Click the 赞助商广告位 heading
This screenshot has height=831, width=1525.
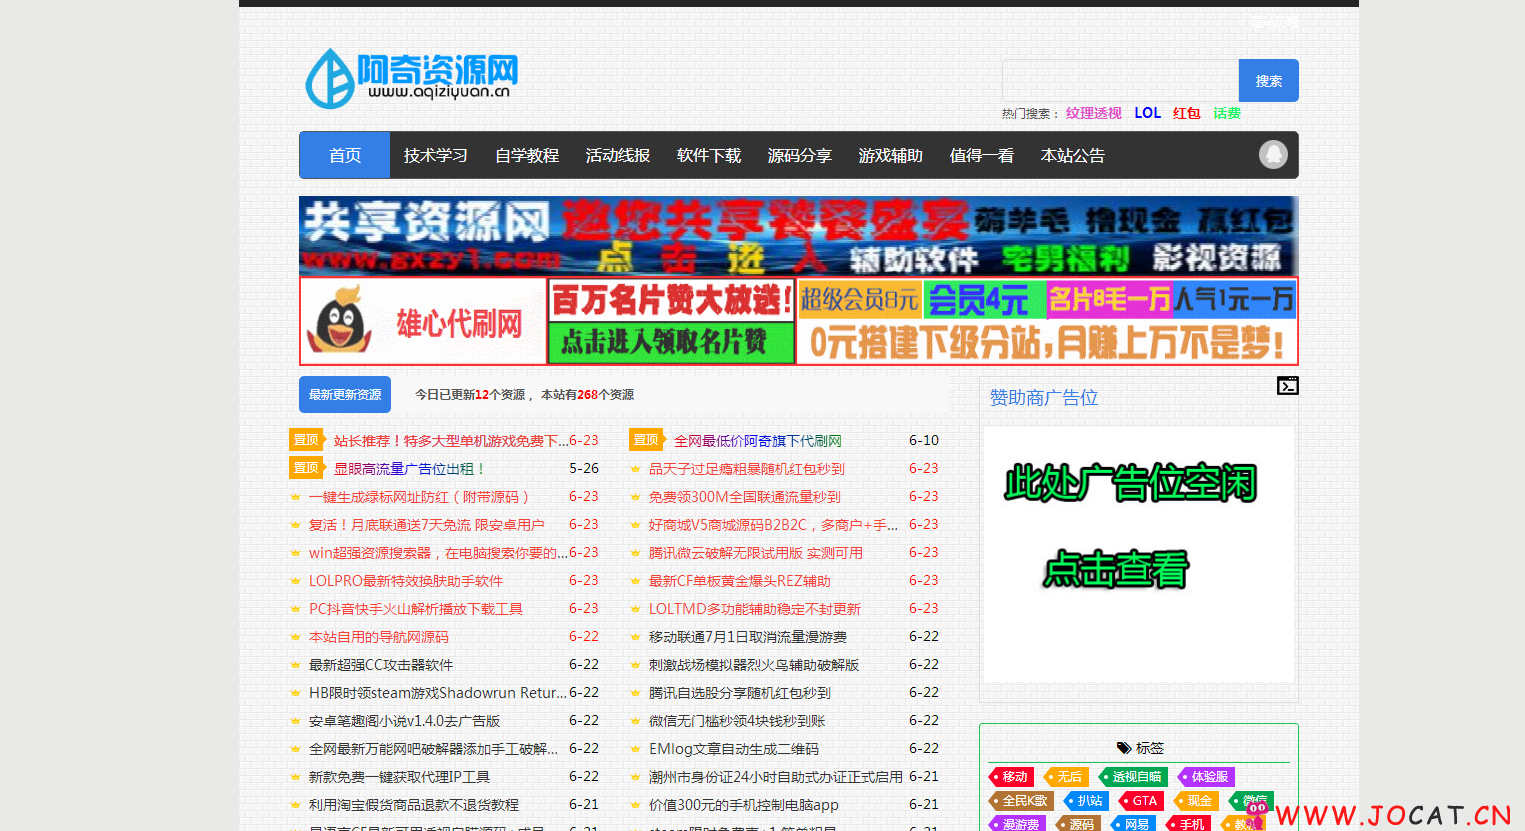(1044, 398)
